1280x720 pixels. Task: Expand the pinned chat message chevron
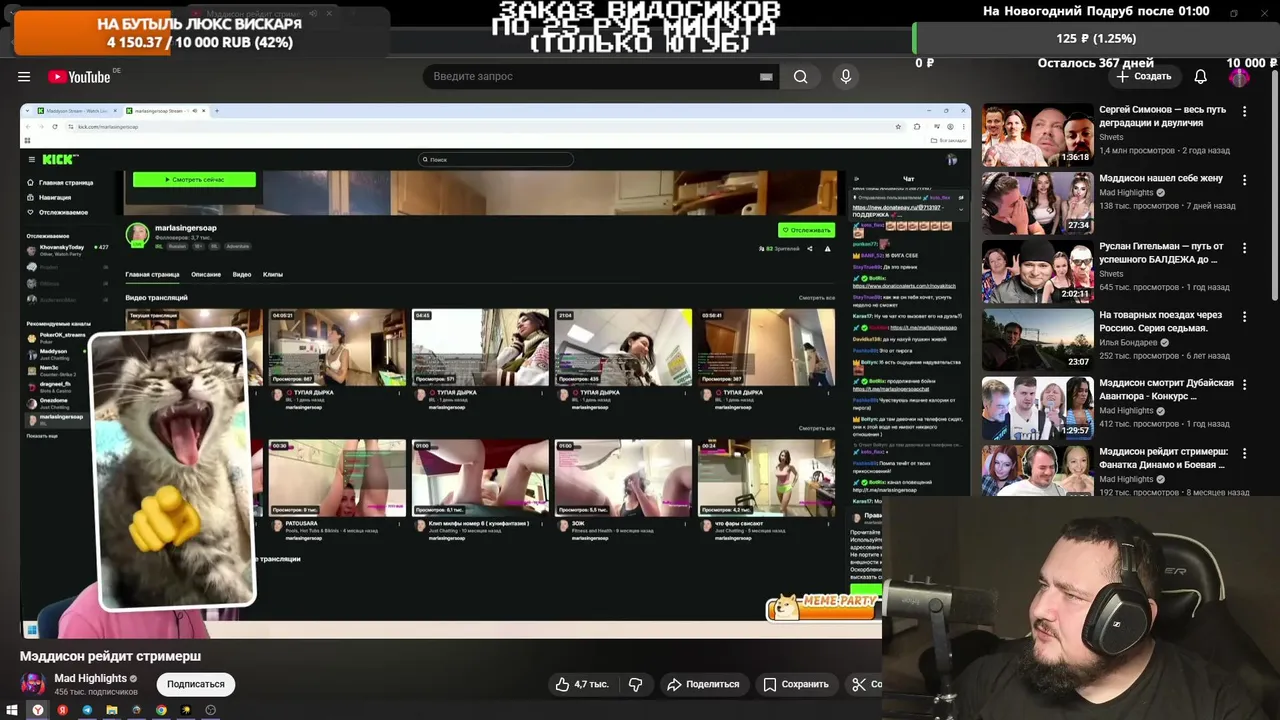[961, 208]
